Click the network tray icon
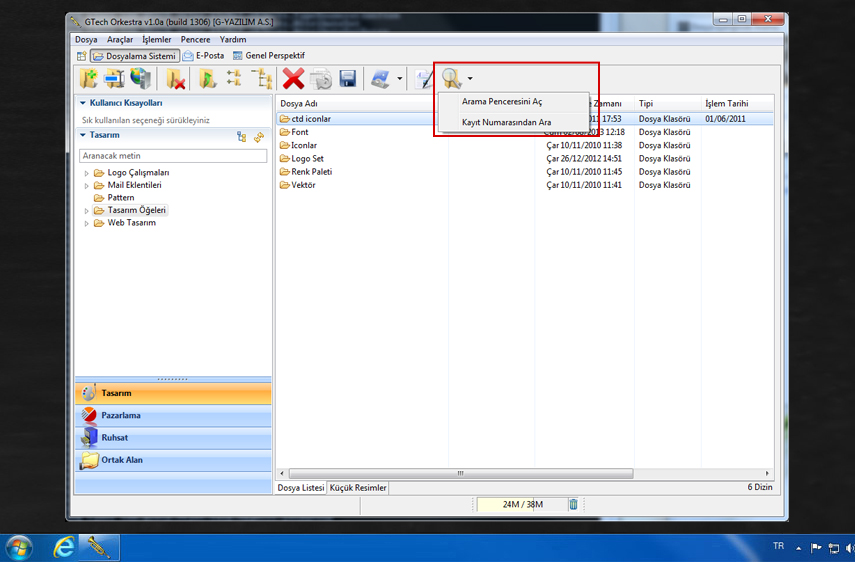 (x=834, y=548)
